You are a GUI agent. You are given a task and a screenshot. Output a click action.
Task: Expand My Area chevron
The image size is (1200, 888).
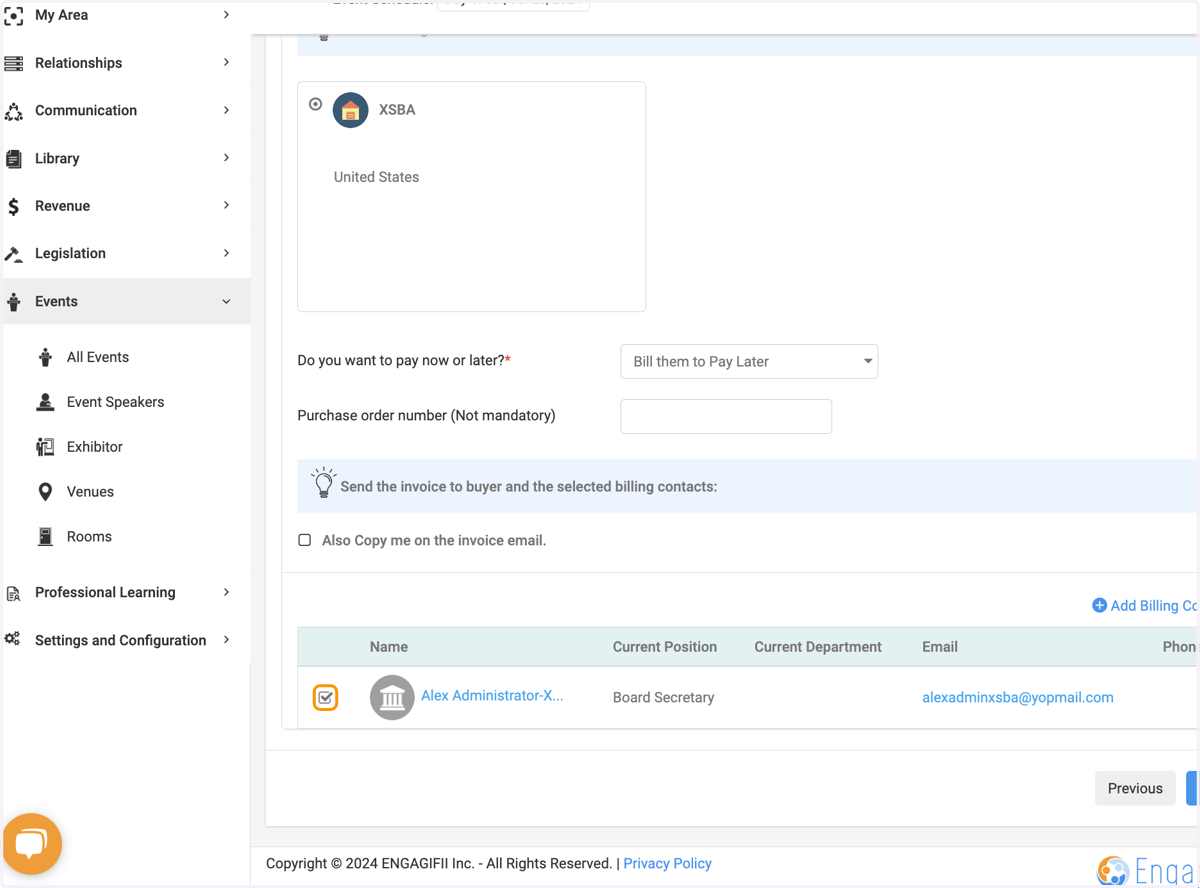pyautogui.click(x=226, y=15)
